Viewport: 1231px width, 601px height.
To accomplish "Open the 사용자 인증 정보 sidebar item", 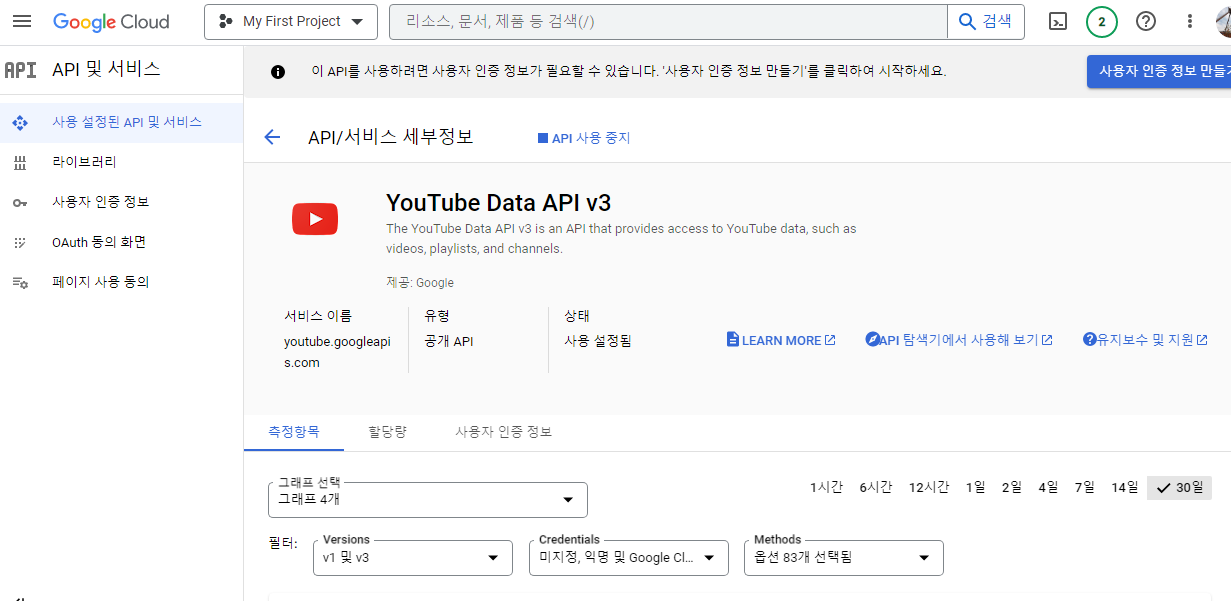I will coord(121,202).
